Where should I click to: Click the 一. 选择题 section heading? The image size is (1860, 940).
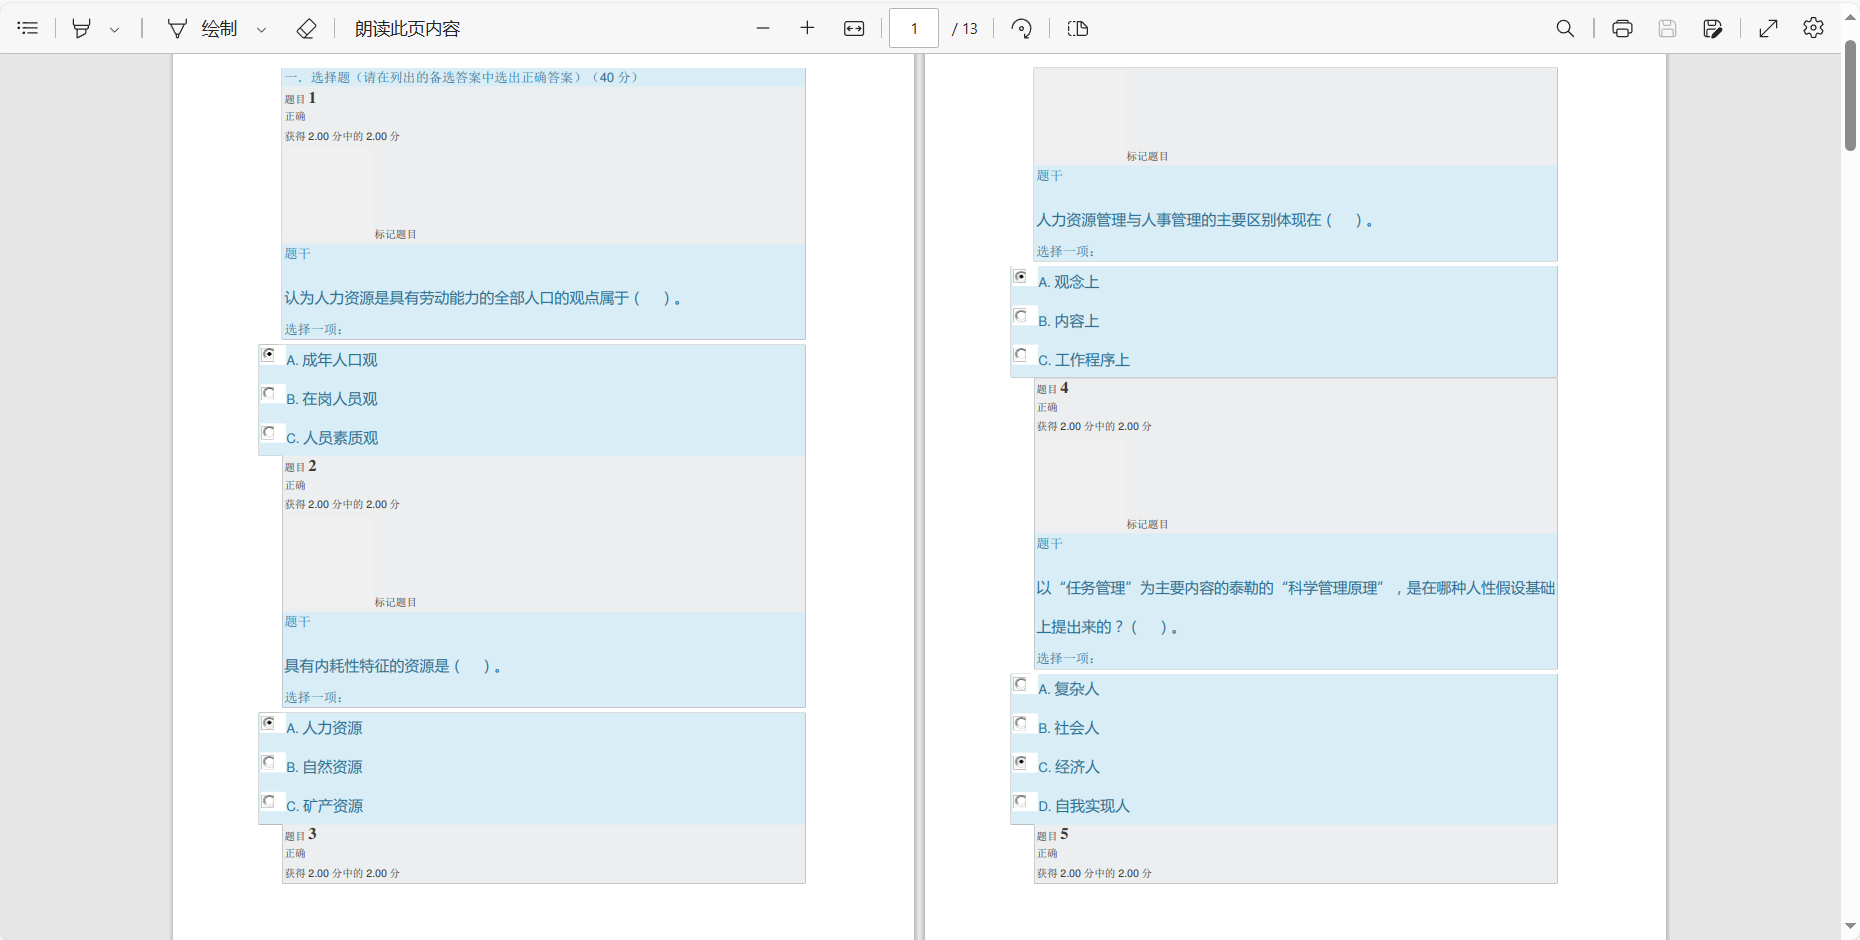[x=461, y=77]
